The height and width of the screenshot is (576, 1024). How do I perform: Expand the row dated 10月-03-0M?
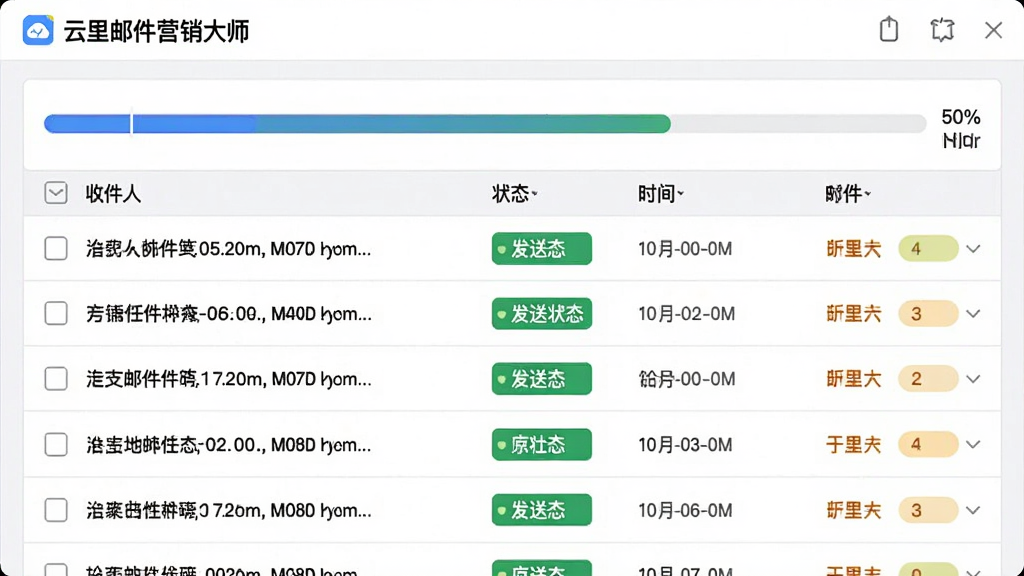[973, 445]
